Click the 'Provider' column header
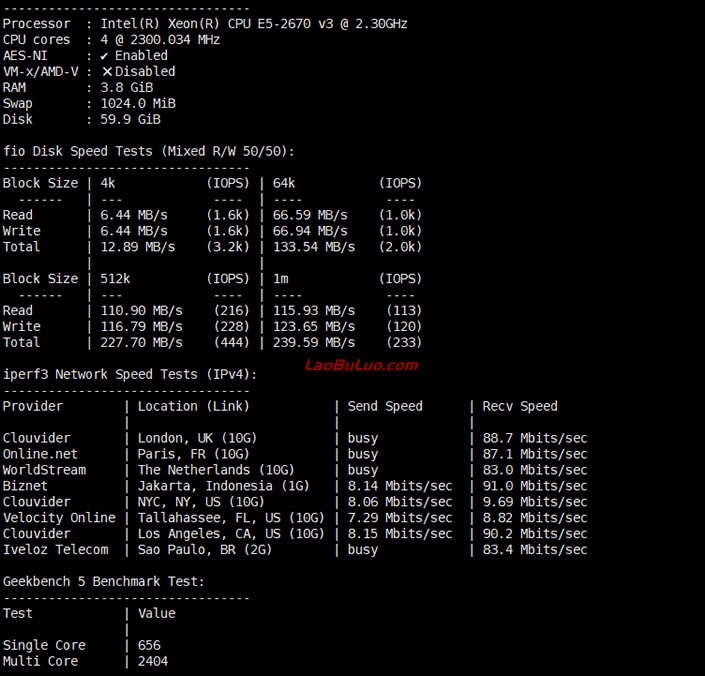 click(x=33, y=407)
